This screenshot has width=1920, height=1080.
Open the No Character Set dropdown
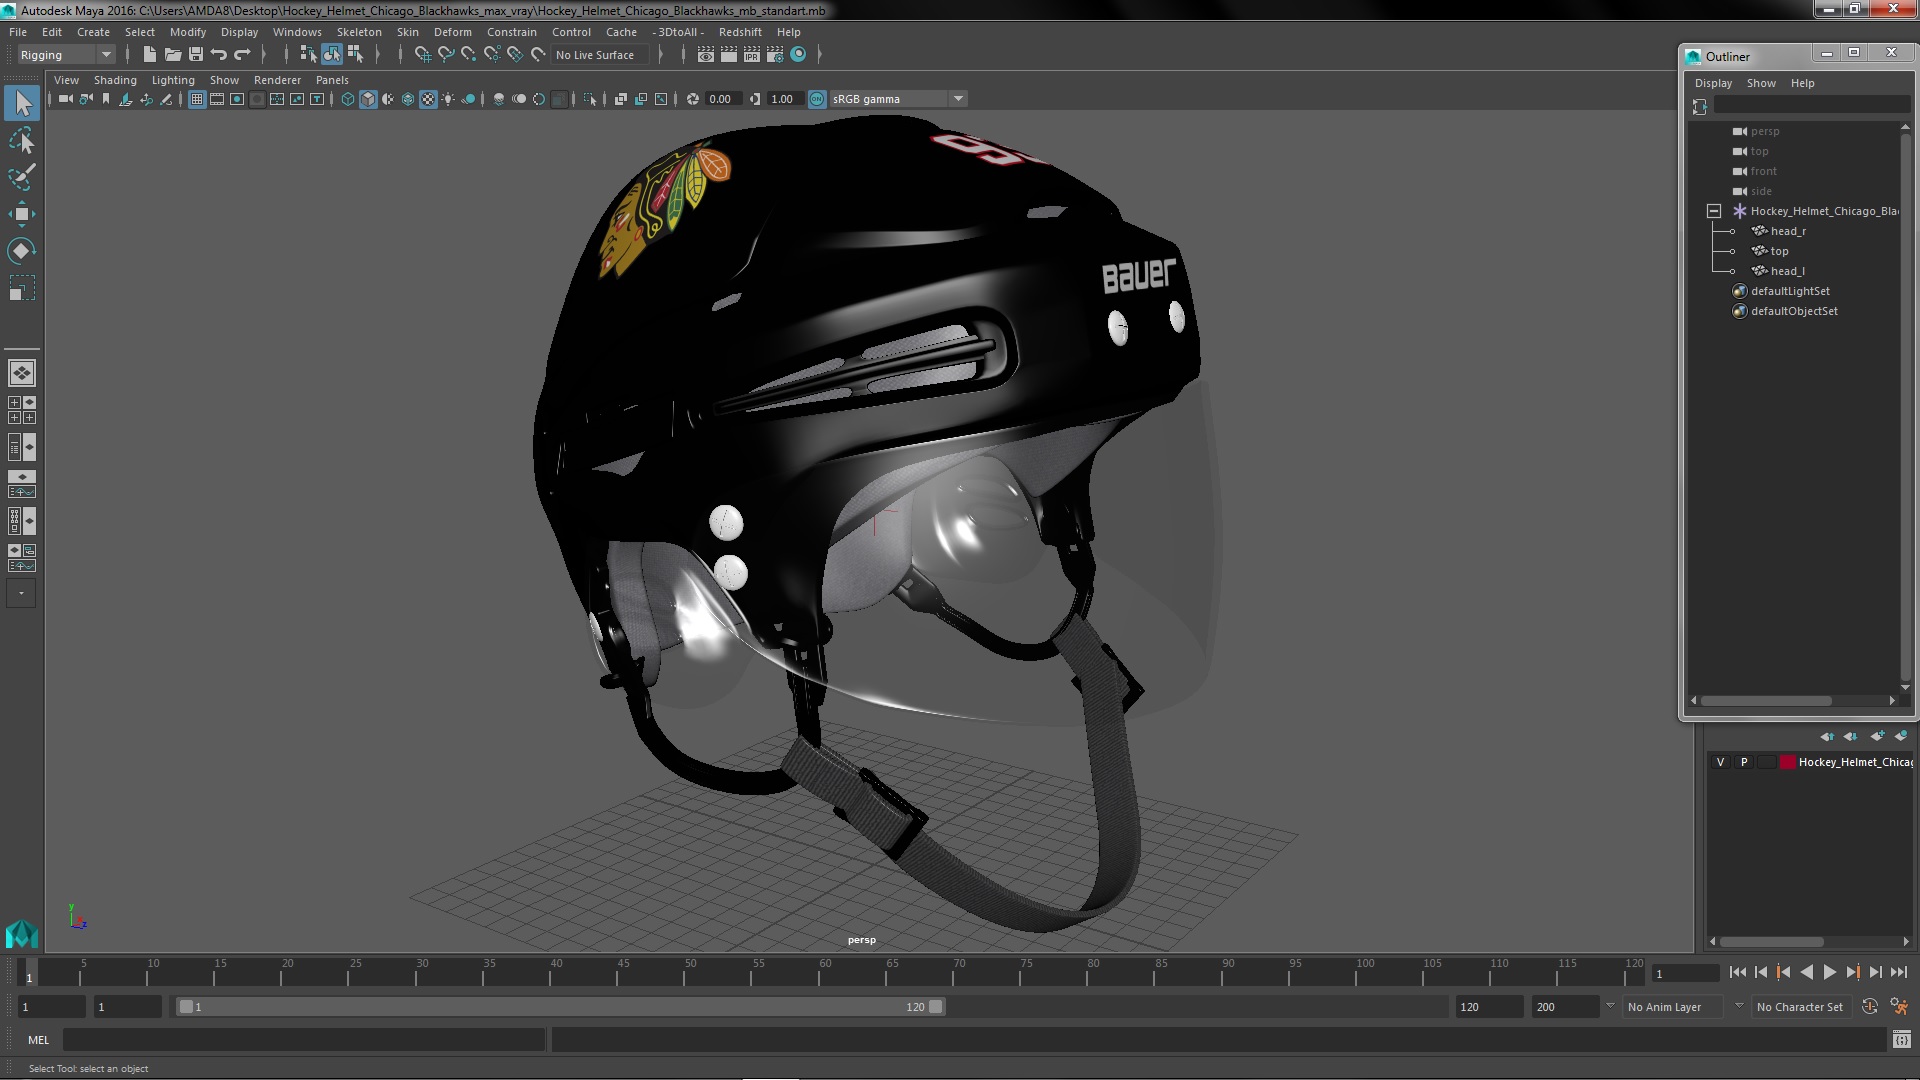(x=1800, y=1007)
